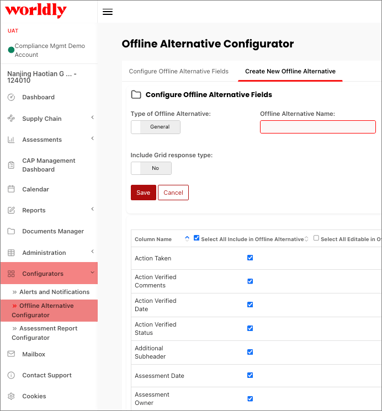Open Cookies link in sidebar
Screen dimensions: 382x411
point(34,396)
